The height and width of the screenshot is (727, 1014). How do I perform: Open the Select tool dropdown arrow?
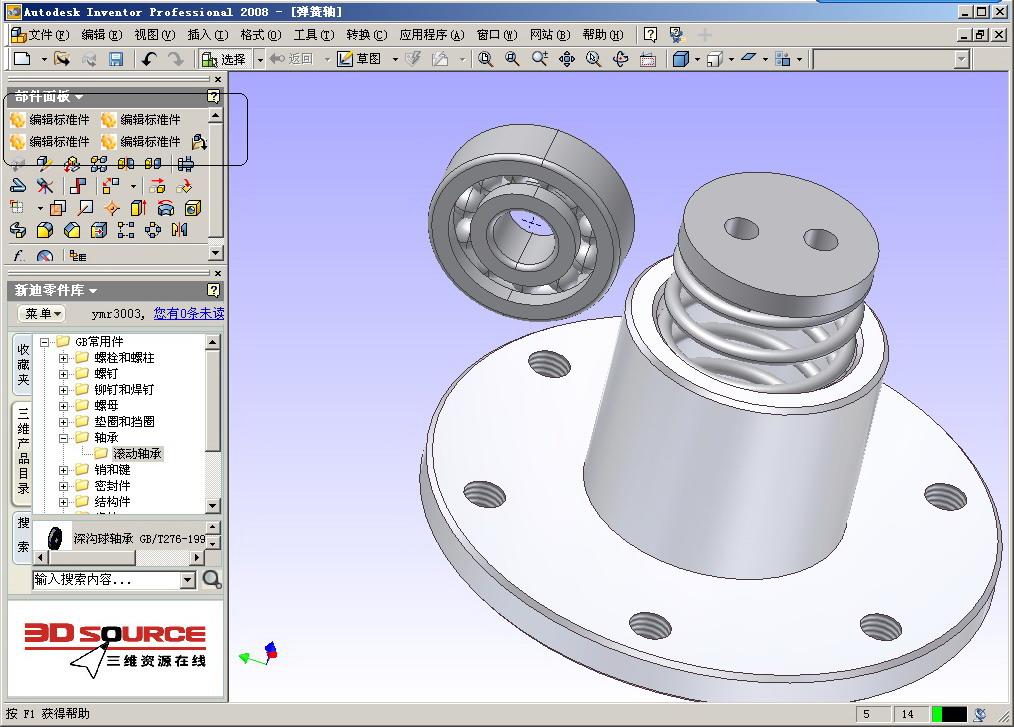[259, 60]
